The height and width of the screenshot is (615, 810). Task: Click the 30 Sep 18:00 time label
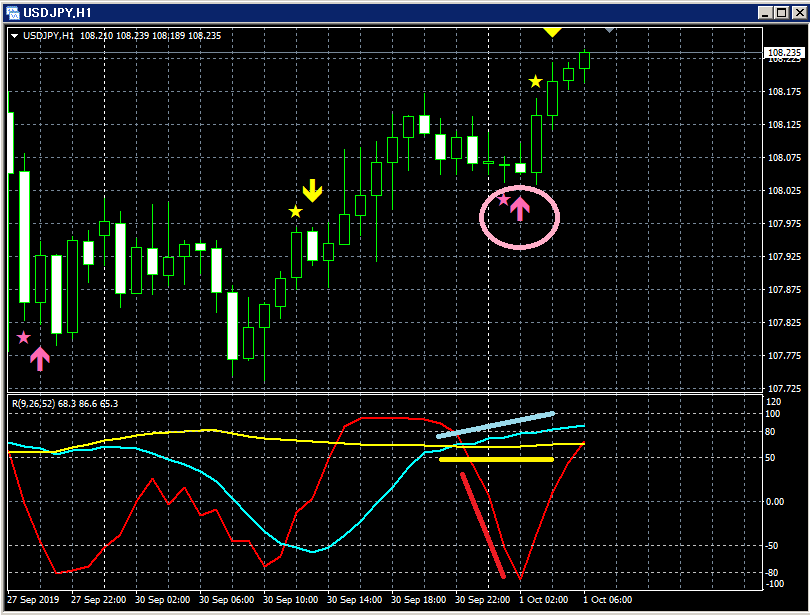419,600
